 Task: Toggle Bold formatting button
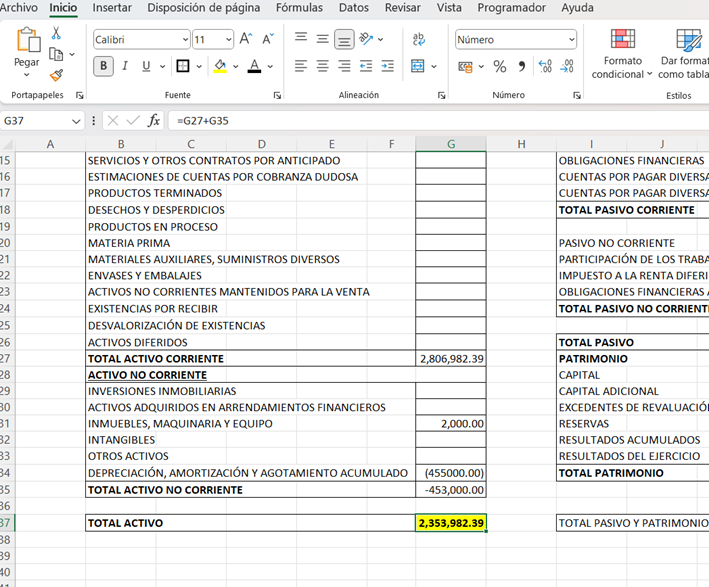coord(103,66)
